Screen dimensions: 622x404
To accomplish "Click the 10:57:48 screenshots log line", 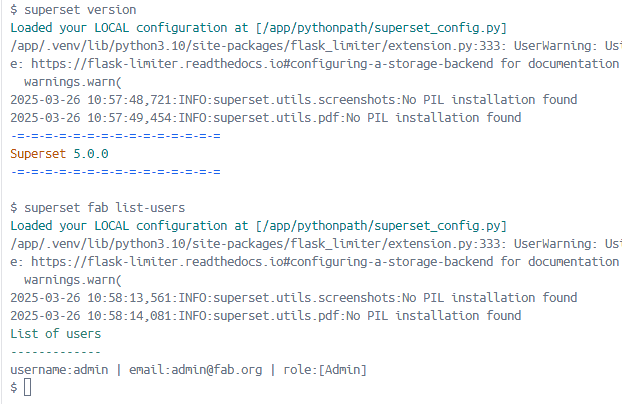I will click(294, 100).
